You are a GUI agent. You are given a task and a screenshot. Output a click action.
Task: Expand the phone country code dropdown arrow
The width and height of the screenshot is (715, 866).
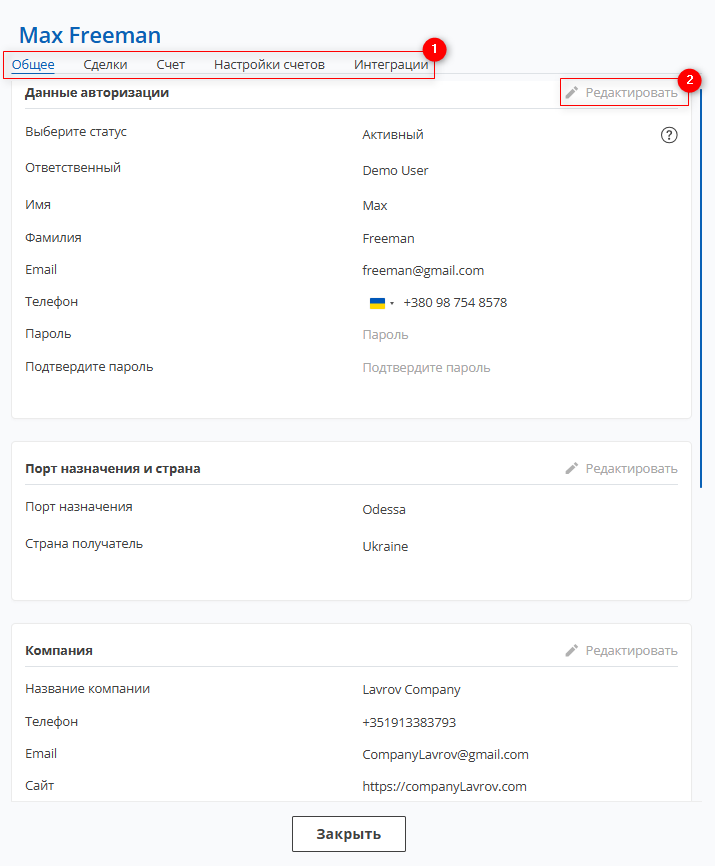(392, 303)
